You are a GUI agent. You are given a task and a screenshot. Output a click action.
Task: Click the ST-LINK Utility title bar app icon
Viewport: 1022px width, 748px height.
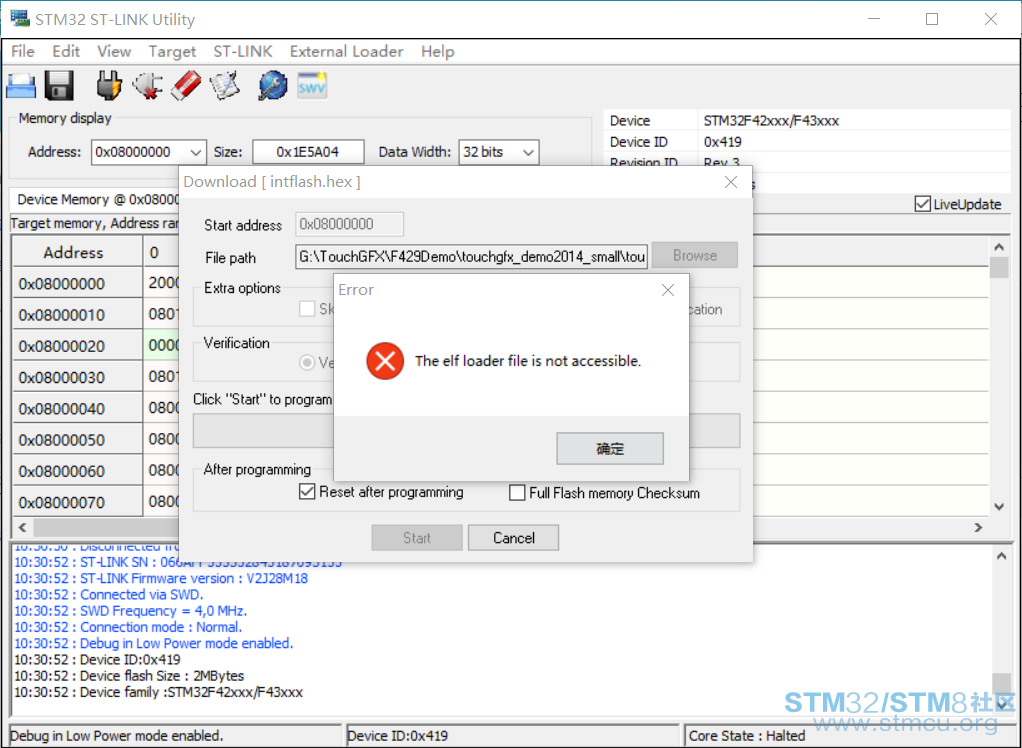click(20, 19)
